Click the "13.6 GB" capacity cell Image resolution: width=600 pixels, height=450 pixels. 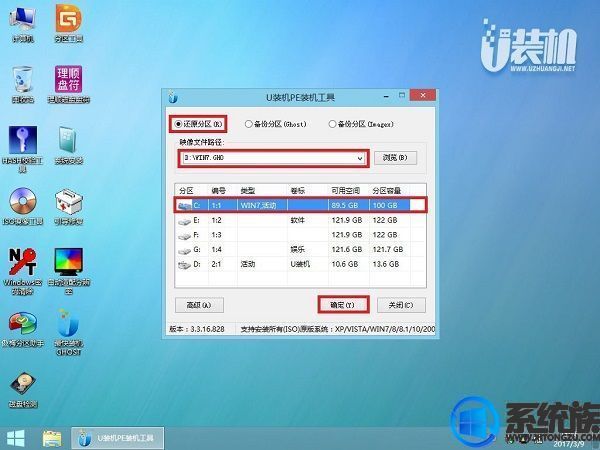coord(386,264)
